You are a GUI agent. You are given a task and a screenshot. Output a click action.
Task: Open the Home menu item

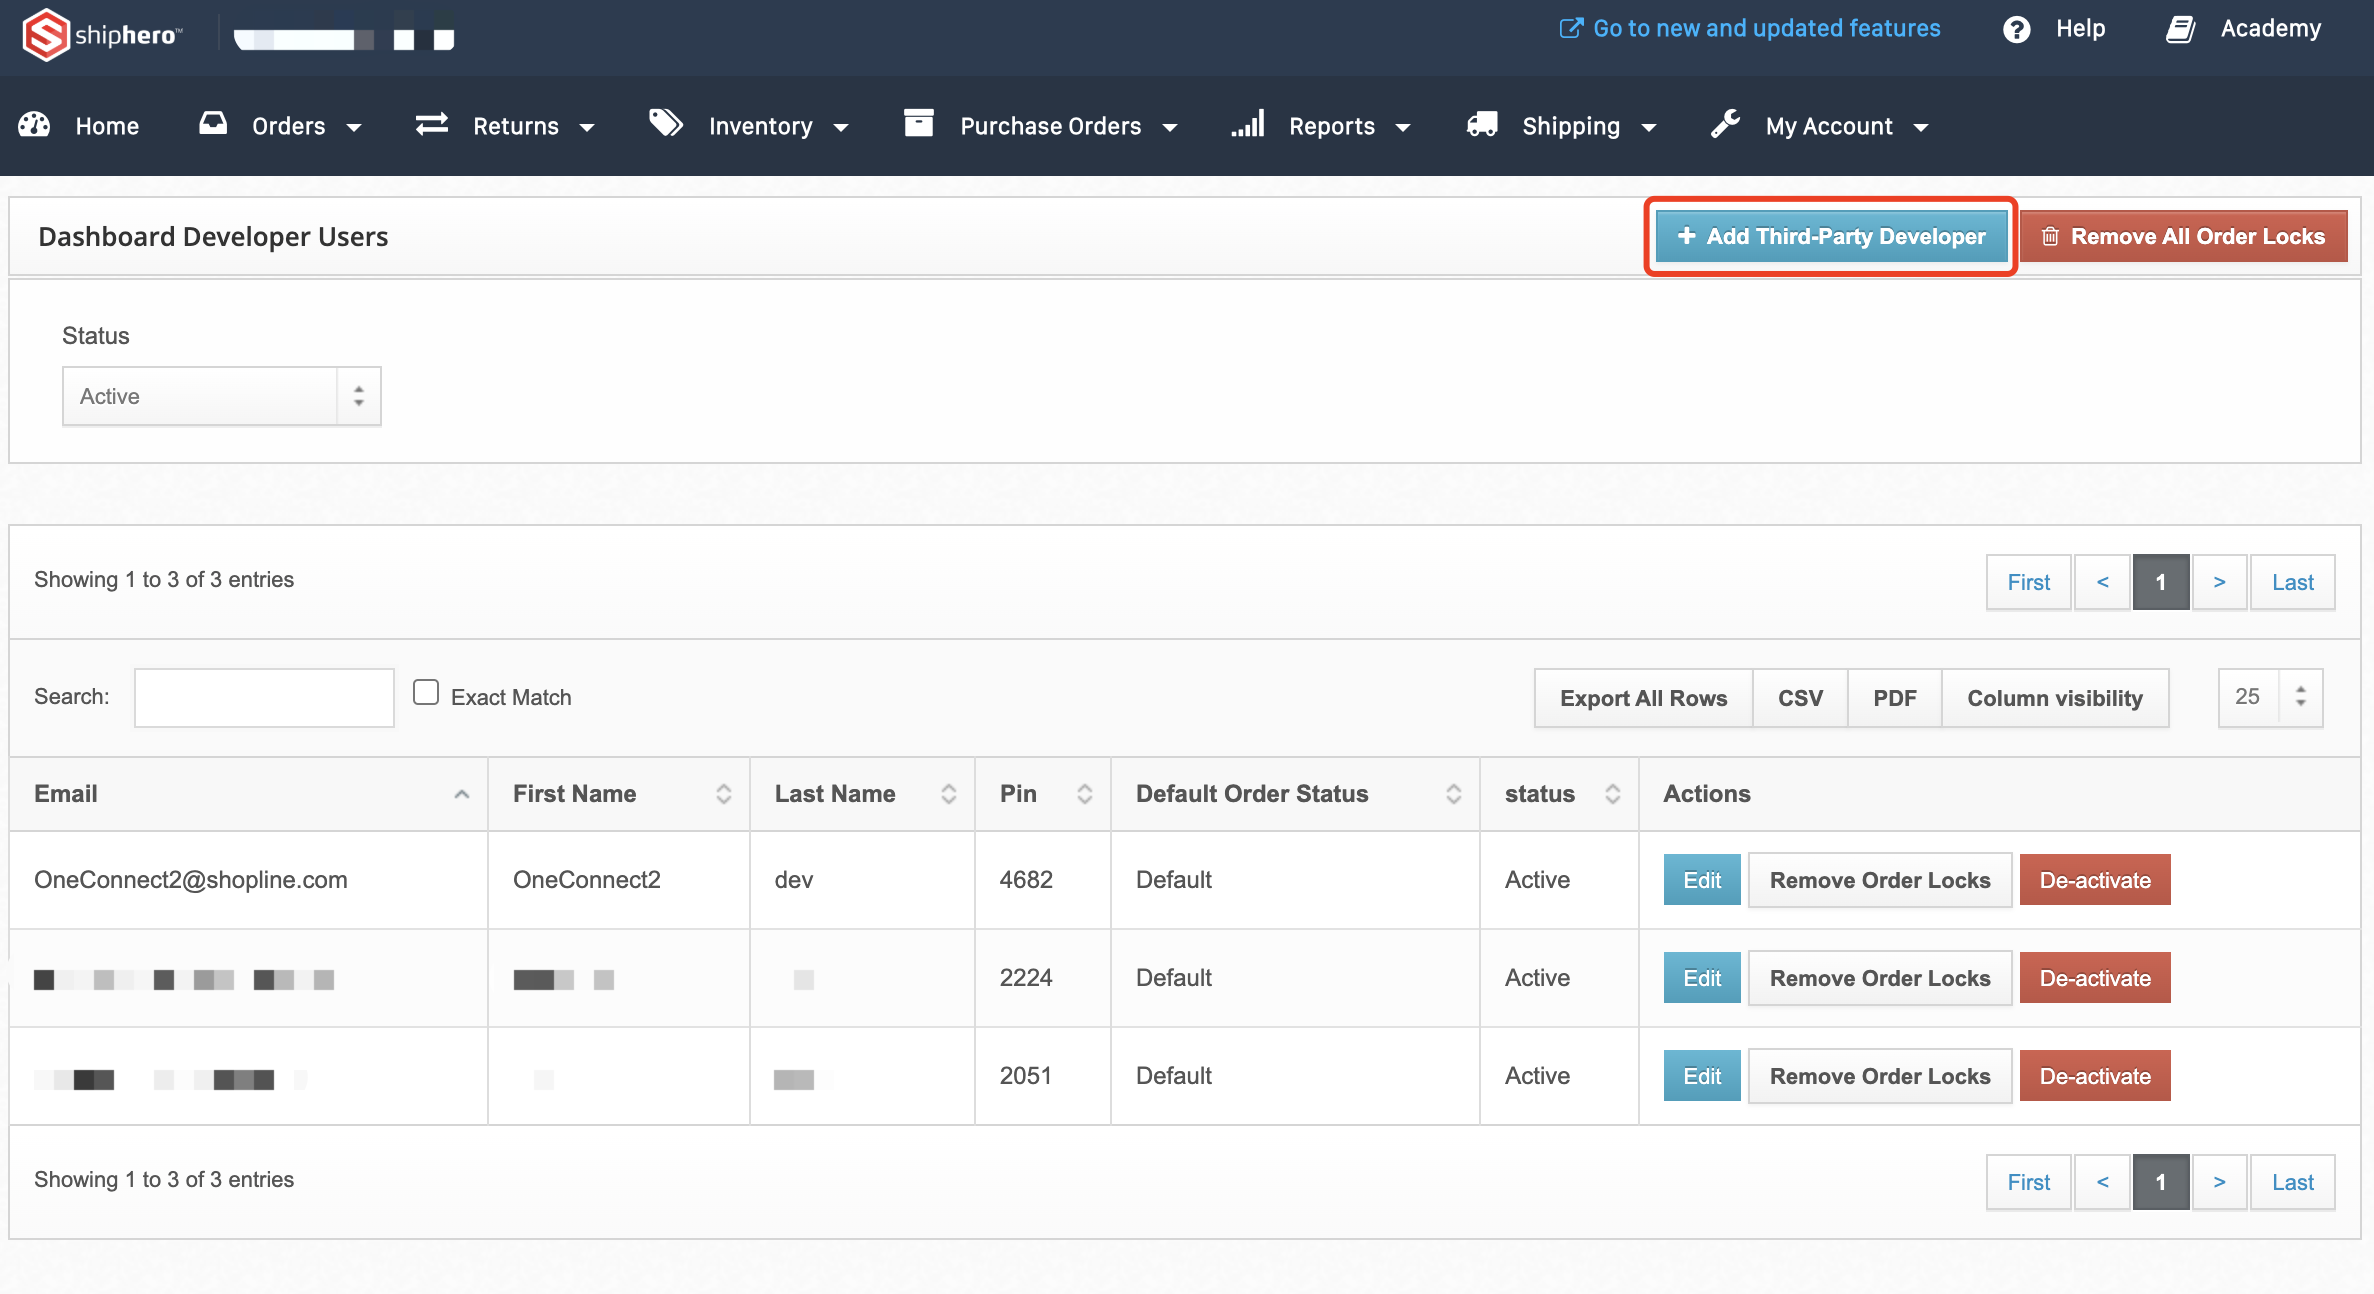click(x=107, y=126)
